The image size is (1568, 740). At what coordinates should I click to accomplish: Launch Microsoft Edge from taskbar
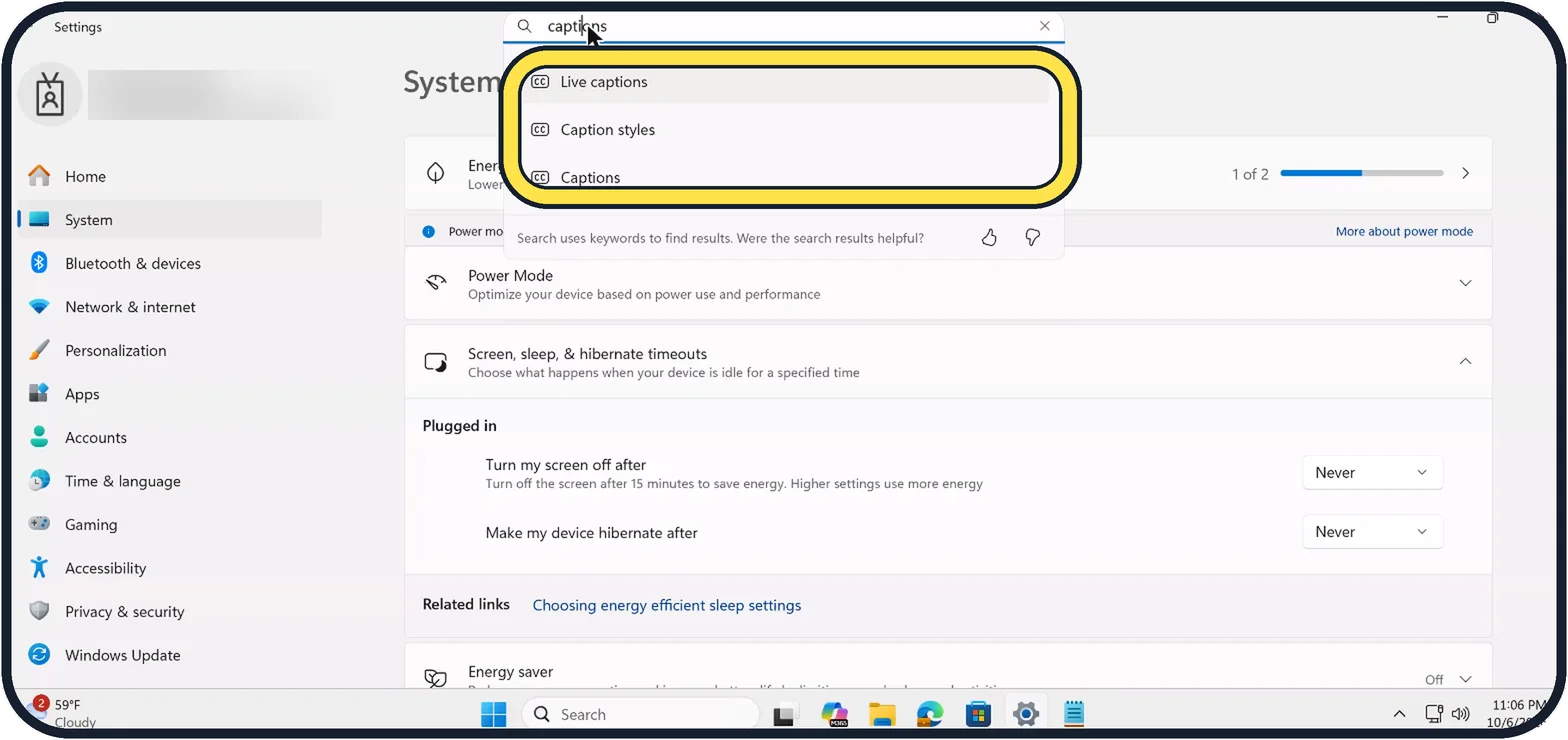click(x=930, y=714)
